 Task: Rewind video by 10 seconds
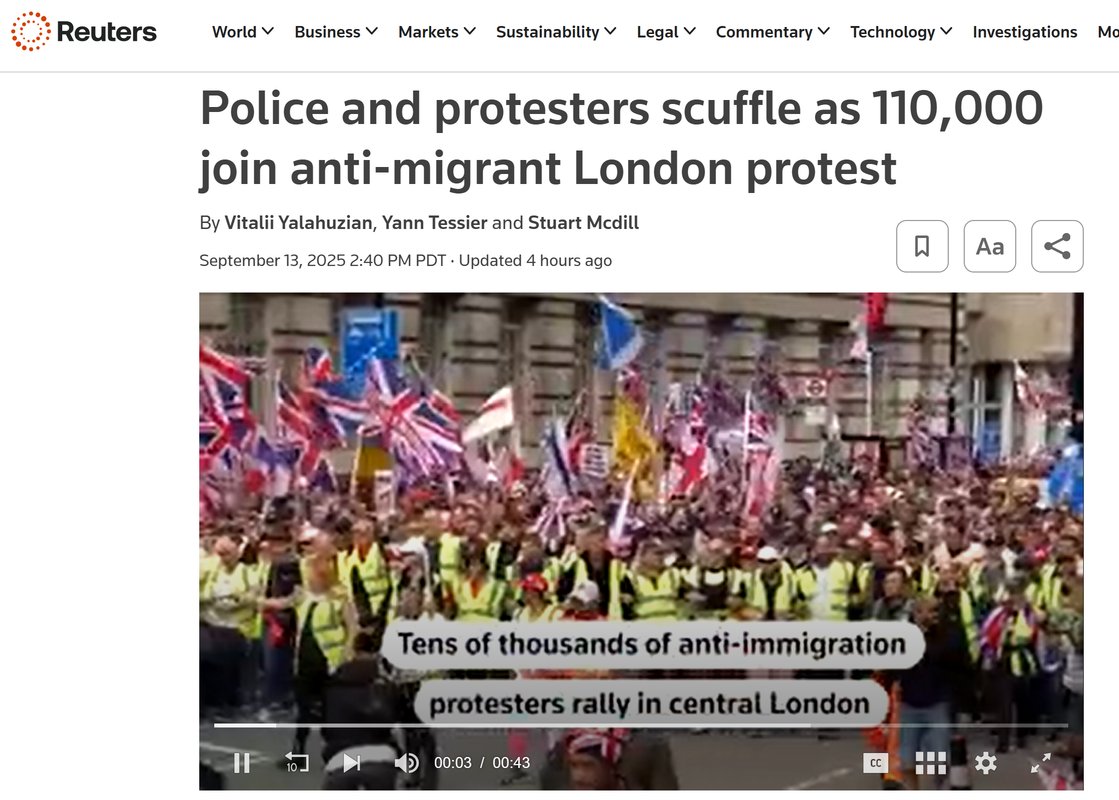click(296, 762)
